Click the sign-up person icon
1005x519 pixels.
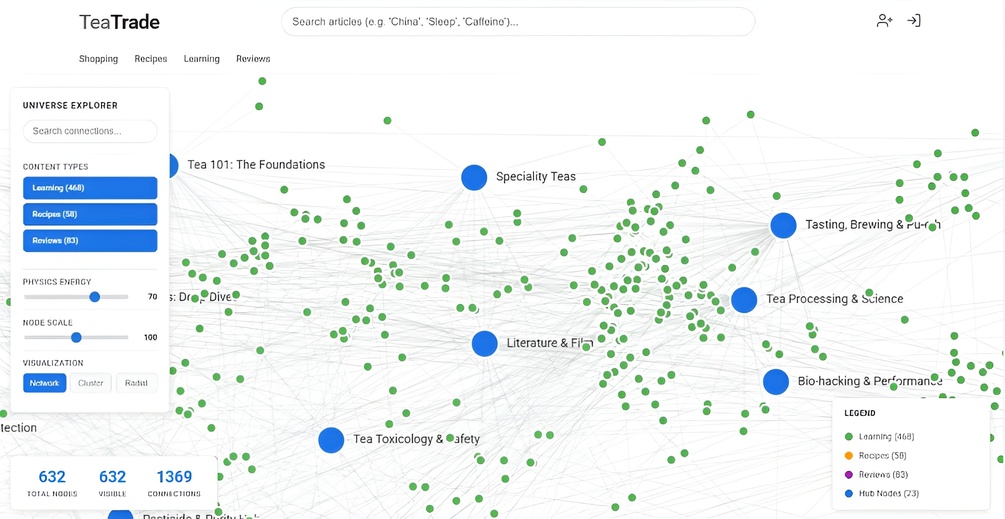pyautogui.click(x=884, y=20)
